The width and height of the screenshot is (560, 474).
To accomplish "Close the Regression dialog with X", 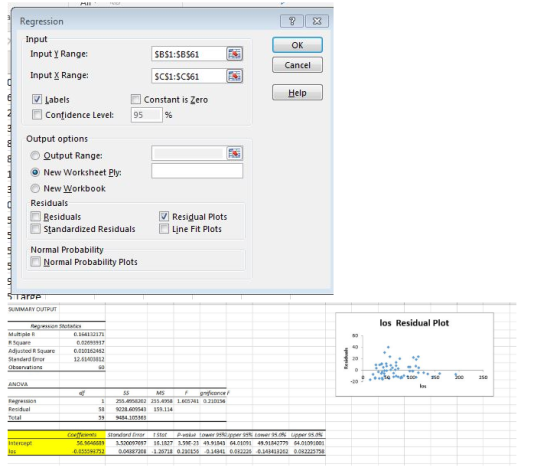I will 317,21.
